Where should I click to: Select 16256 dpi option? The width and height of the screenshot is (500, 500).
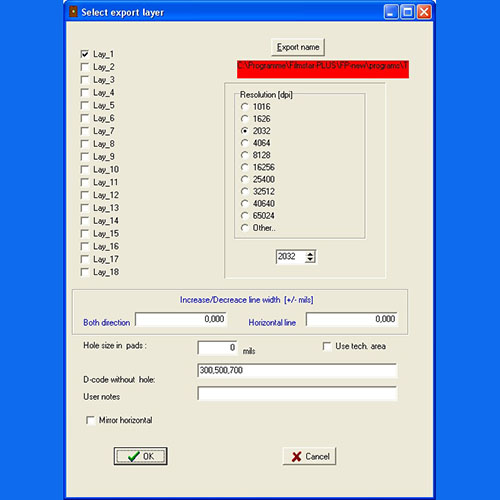click(x=245, y=167)
